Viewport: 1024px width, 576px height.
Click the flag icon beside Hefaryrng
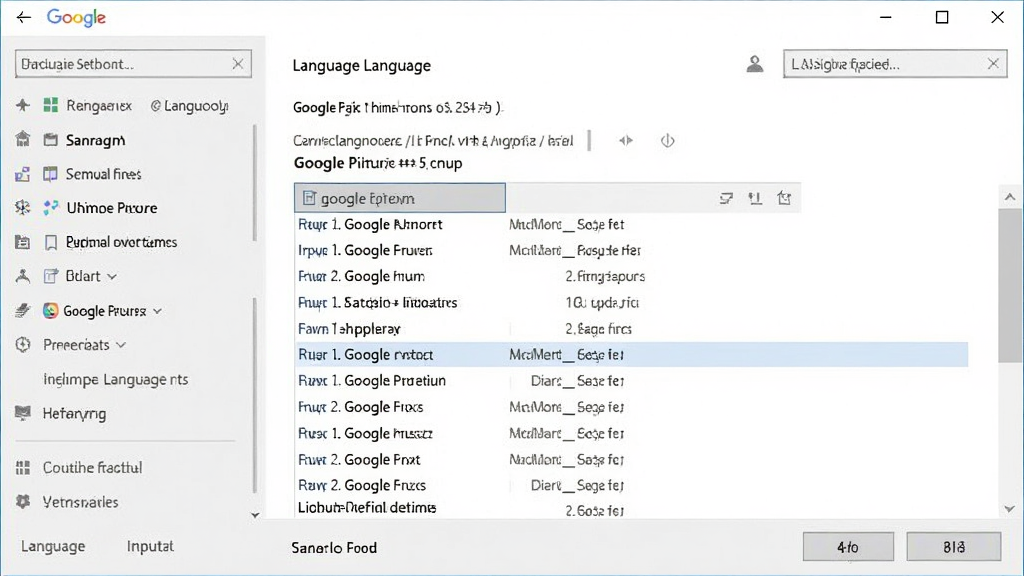click(23, 413)
